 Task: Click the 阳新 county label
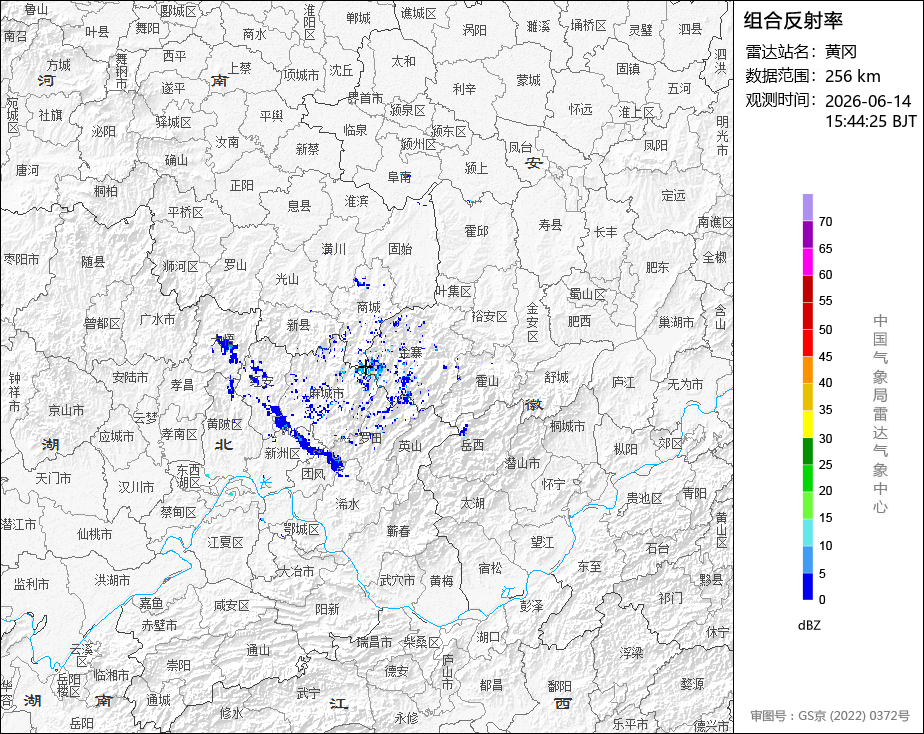pyautogui.click(x=327, y=609)
